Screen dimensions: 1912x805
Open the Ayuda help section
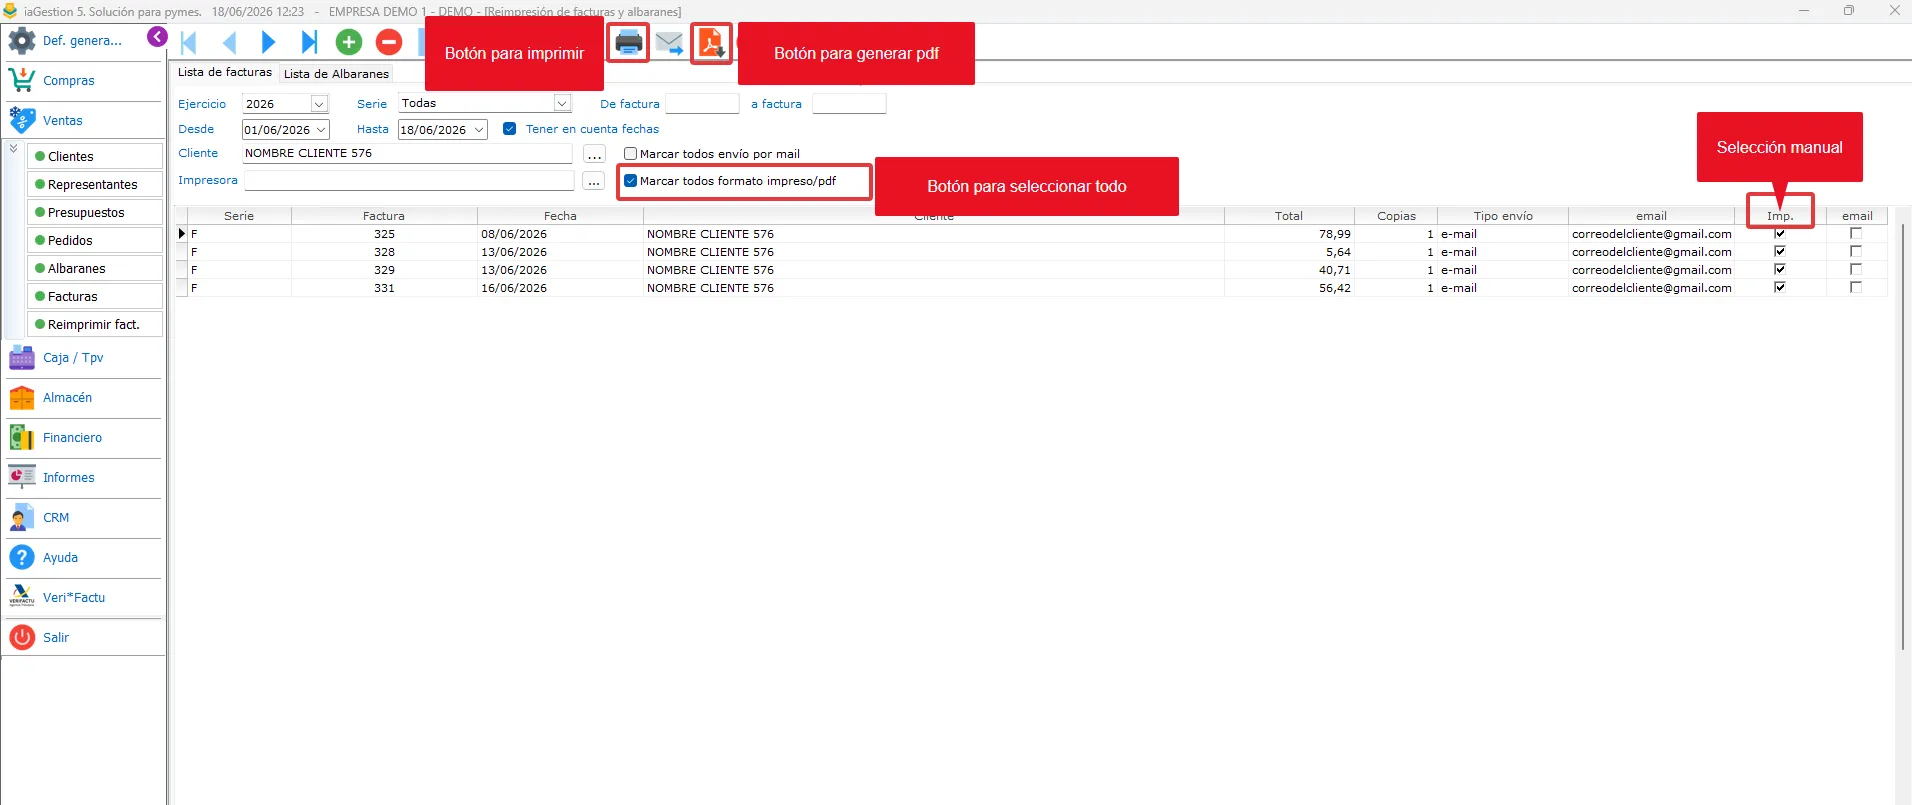pos(60,557)
